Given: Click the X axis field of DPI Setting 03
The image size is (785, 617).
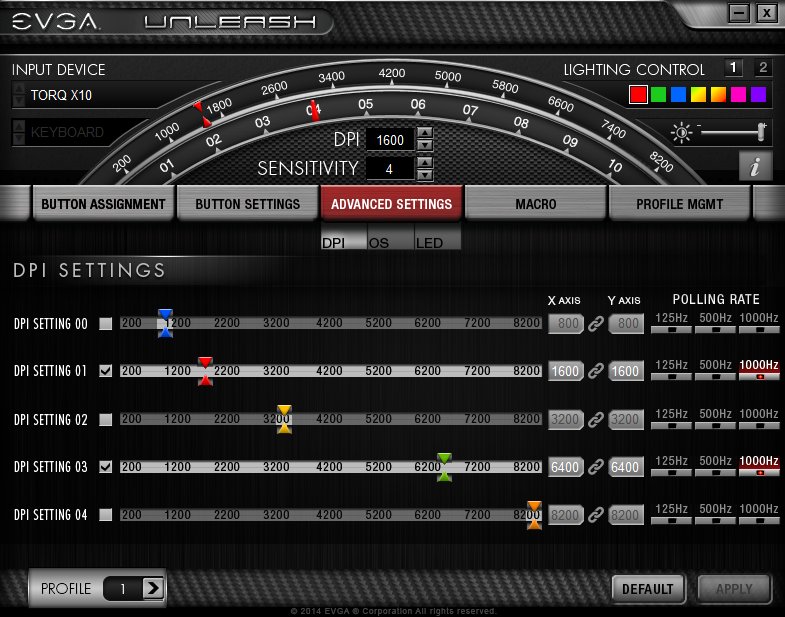Looking at the screenshot, I should coord(566,467).
